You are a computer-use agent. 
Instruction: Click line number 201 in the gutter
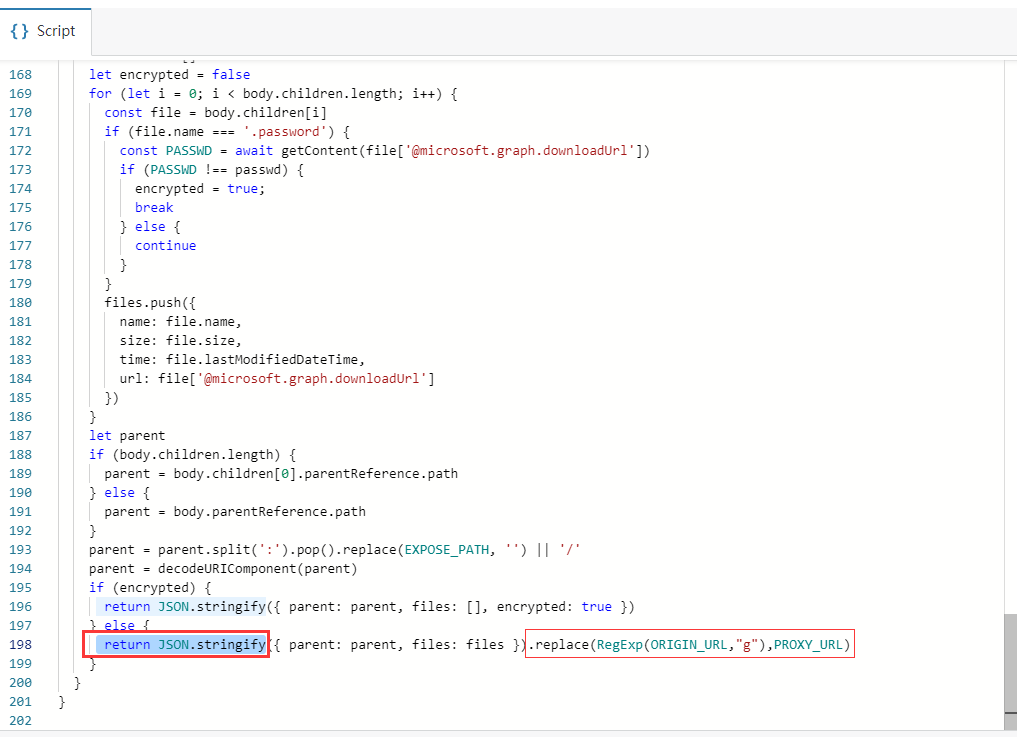19,702
